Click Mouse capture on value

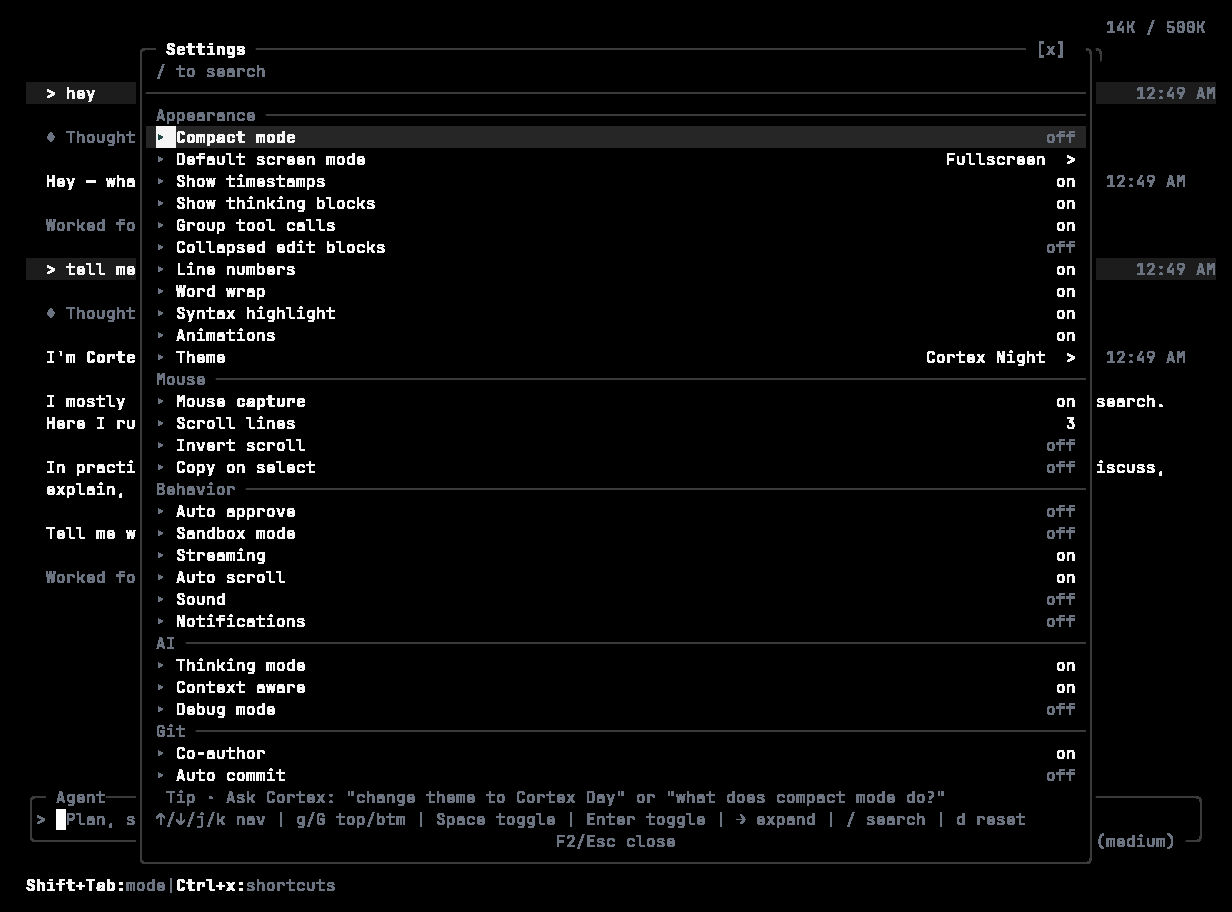point(1065,401)
